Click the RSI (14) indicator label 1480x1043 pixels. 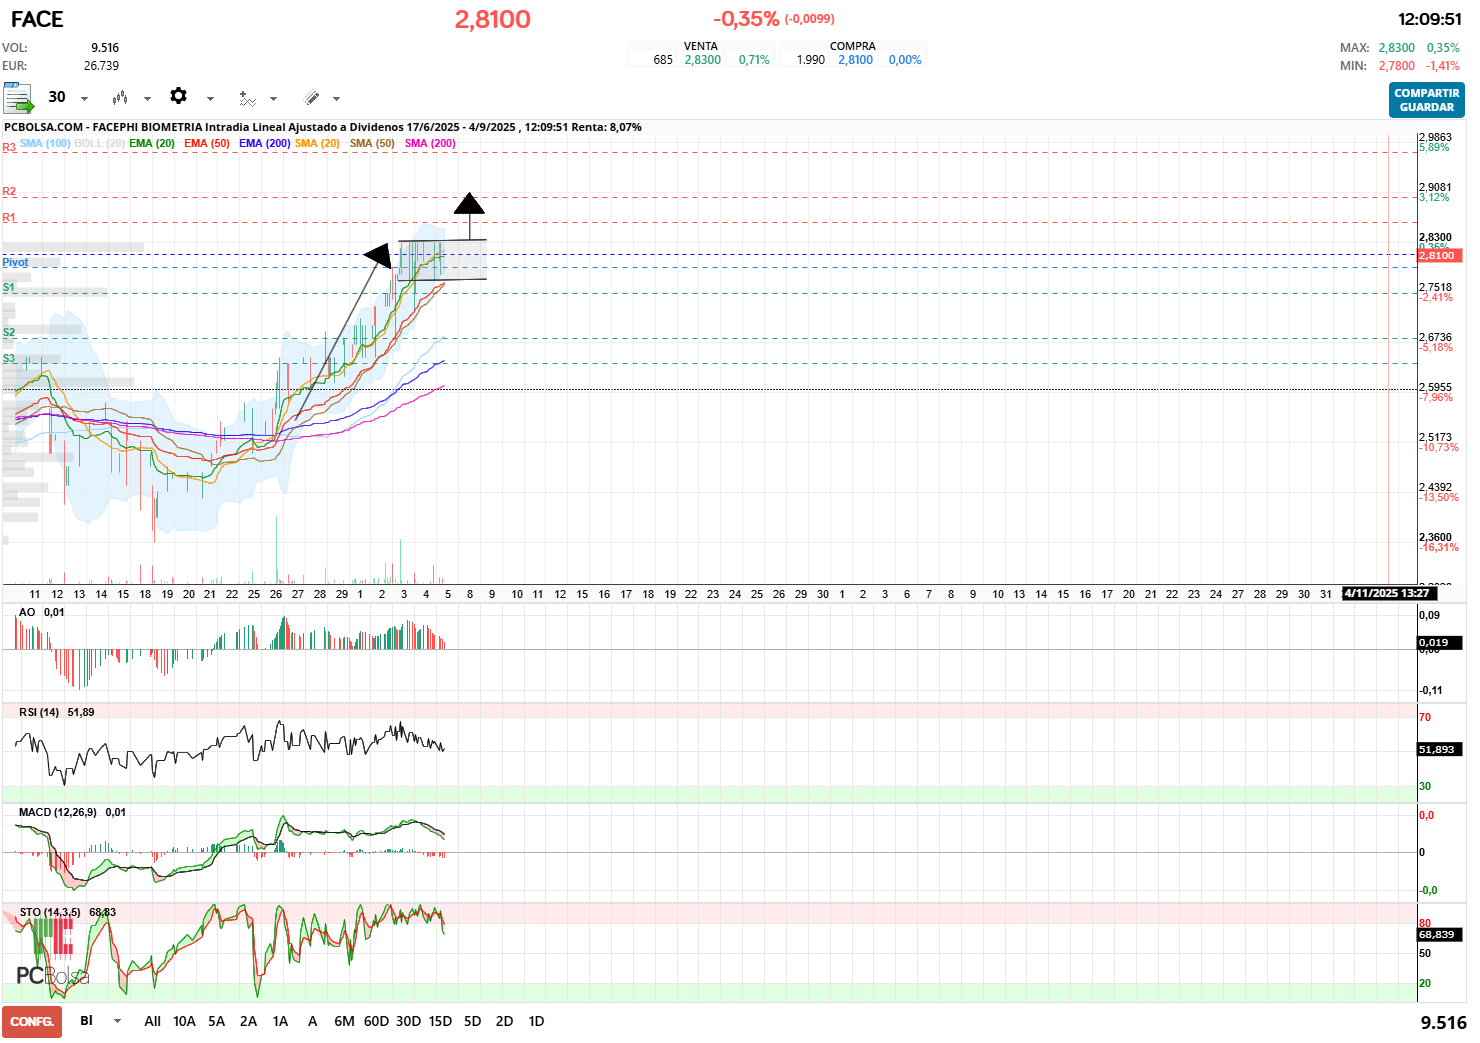[39, 712]
